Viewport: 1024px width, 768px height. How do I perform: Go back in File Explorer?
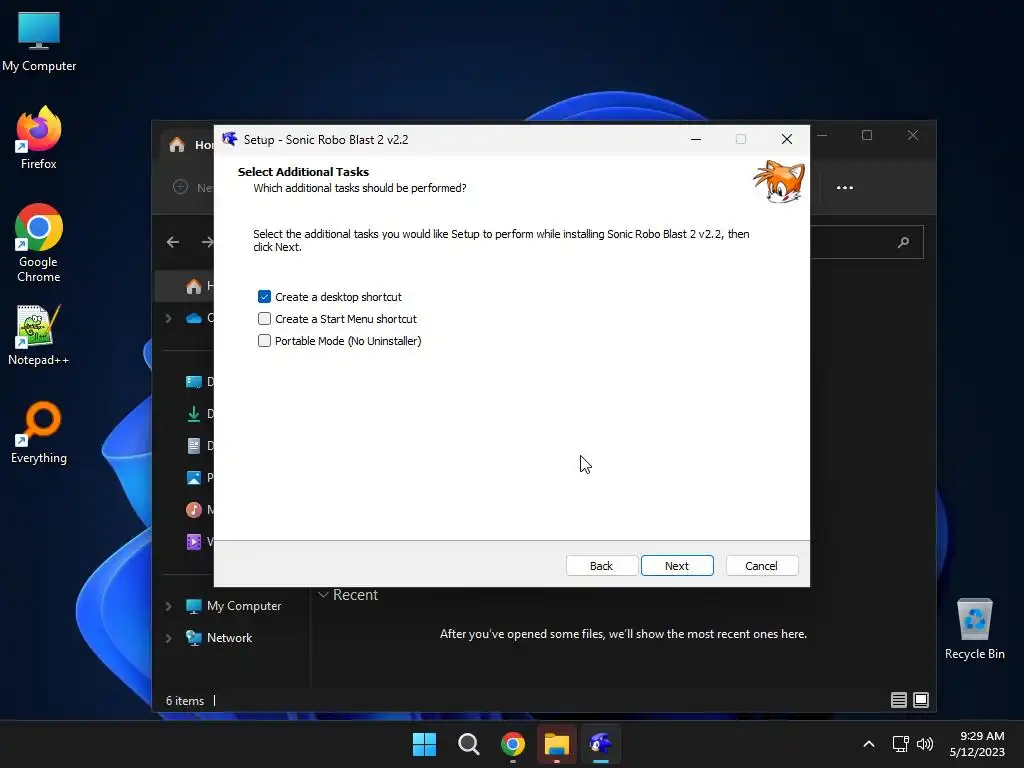[x=172, y=242]
